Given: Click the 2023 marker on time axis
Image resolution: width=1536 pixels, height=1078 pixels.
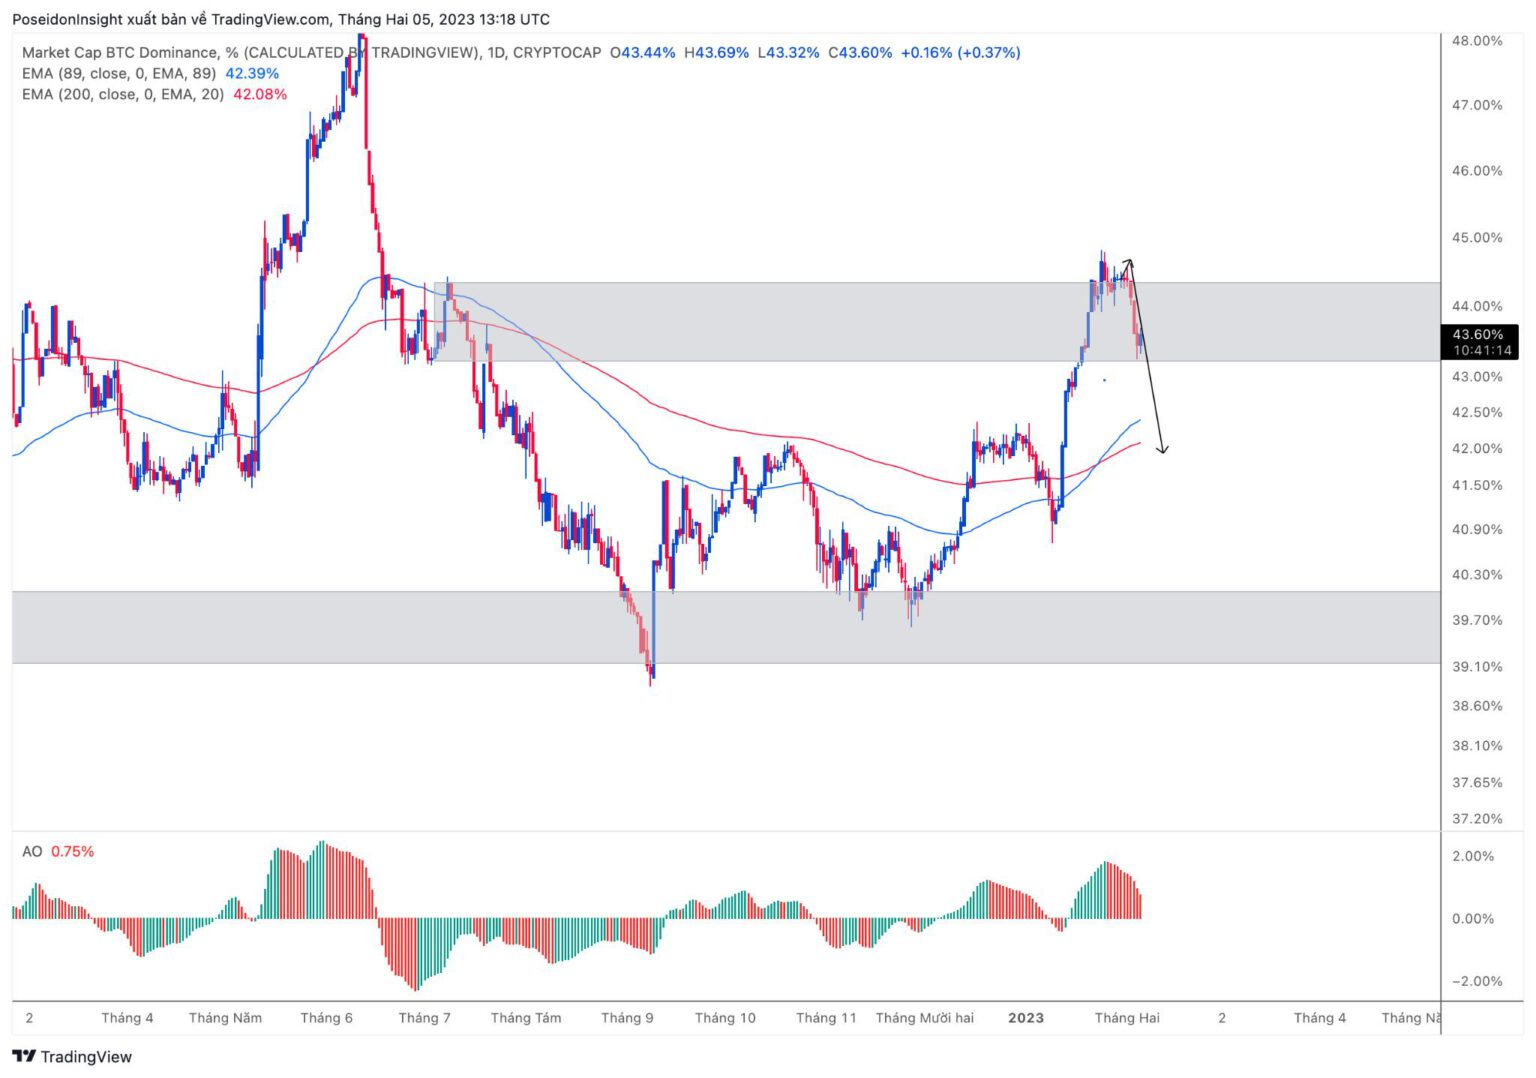Looking at the screenshot, I should point(1025,1017).
